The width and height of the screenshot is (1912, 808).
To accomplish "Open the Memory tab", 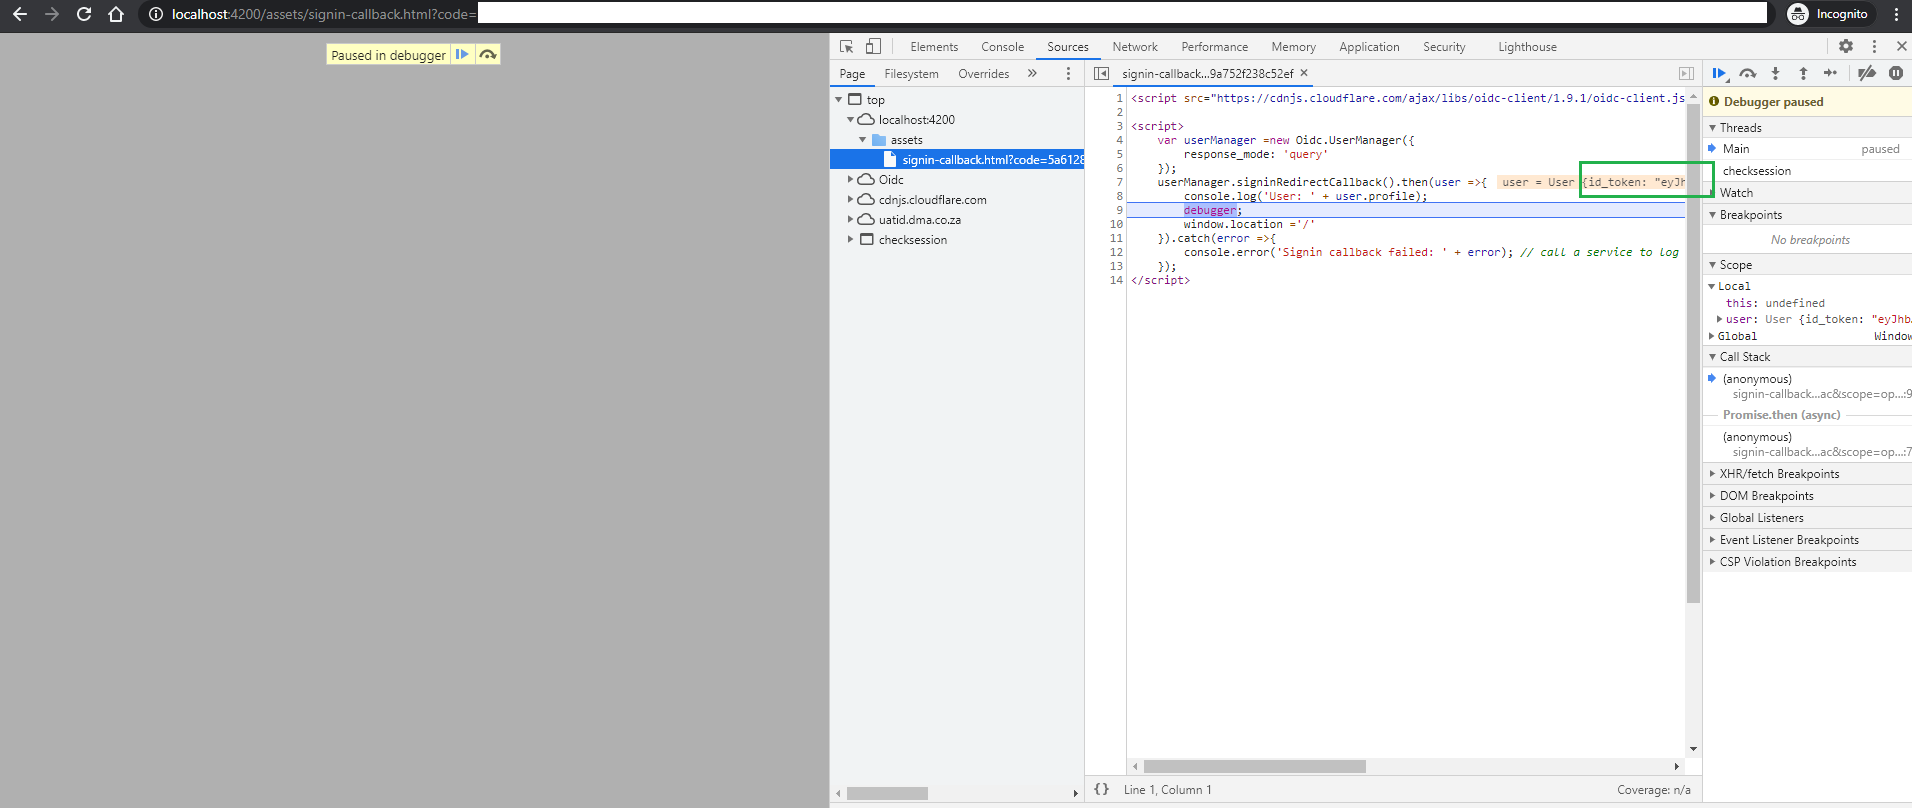I will pos(1293,47).
